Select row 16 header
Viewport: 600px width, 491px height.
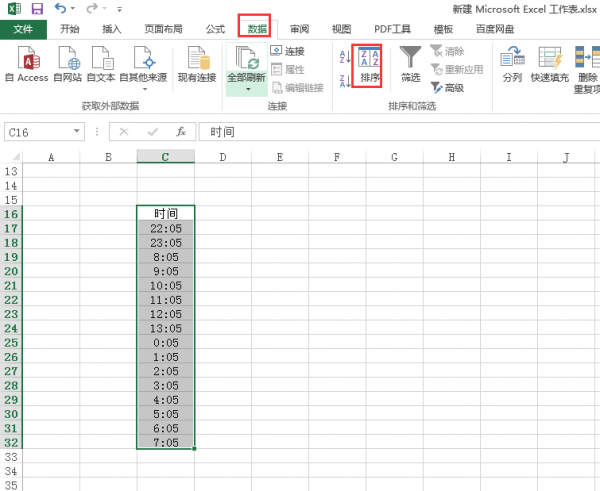(x=11, y=214)
